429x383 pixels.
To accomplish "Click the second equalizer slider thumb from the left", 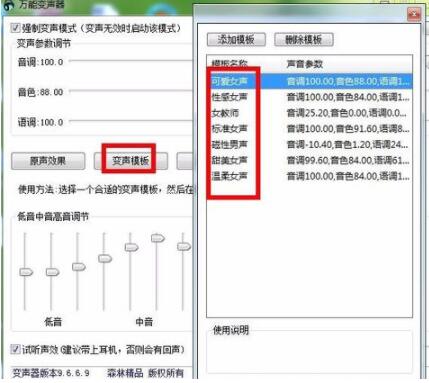I will pyautogui.click(x=52, y=272).
